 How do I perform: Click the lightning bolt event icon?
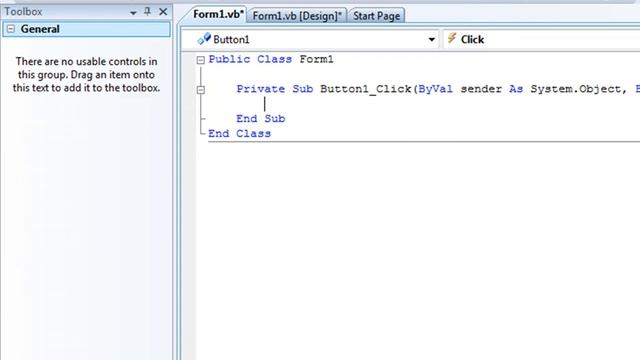pyautogui.click(x=451, y=38)
